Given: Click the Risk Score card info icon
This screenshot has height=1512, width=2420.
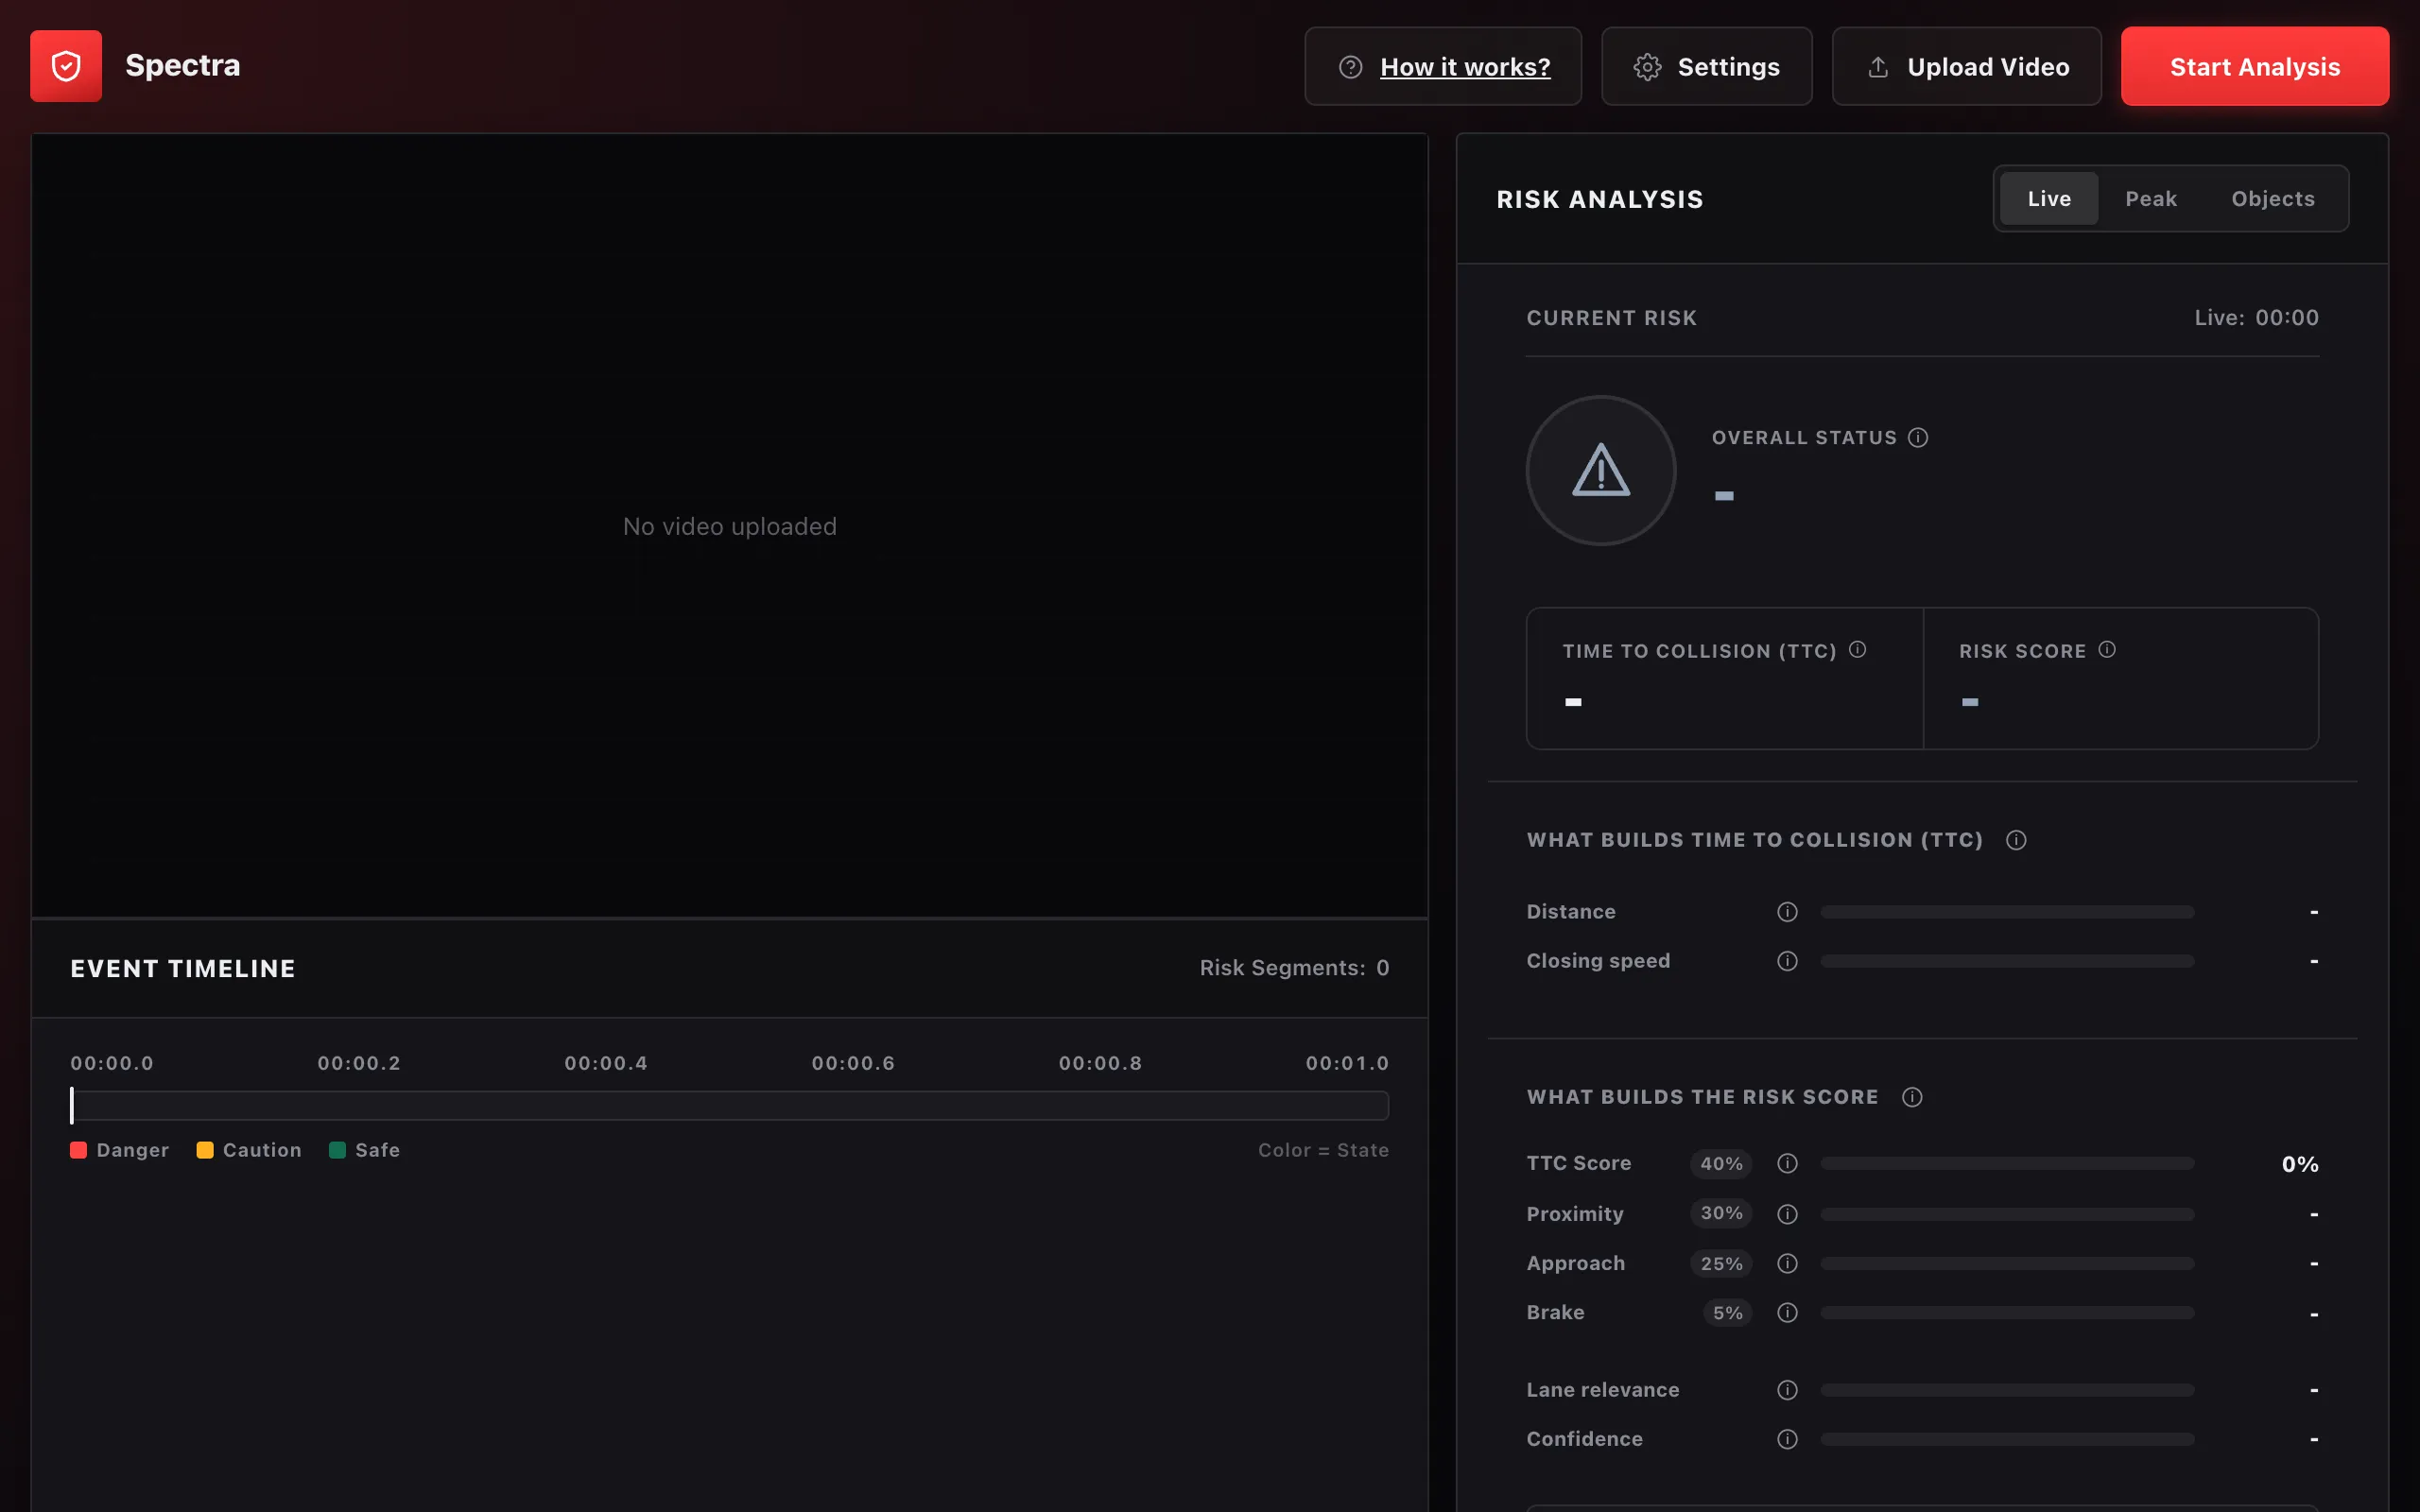Looking at the screenshot, I should point(2107,649).
